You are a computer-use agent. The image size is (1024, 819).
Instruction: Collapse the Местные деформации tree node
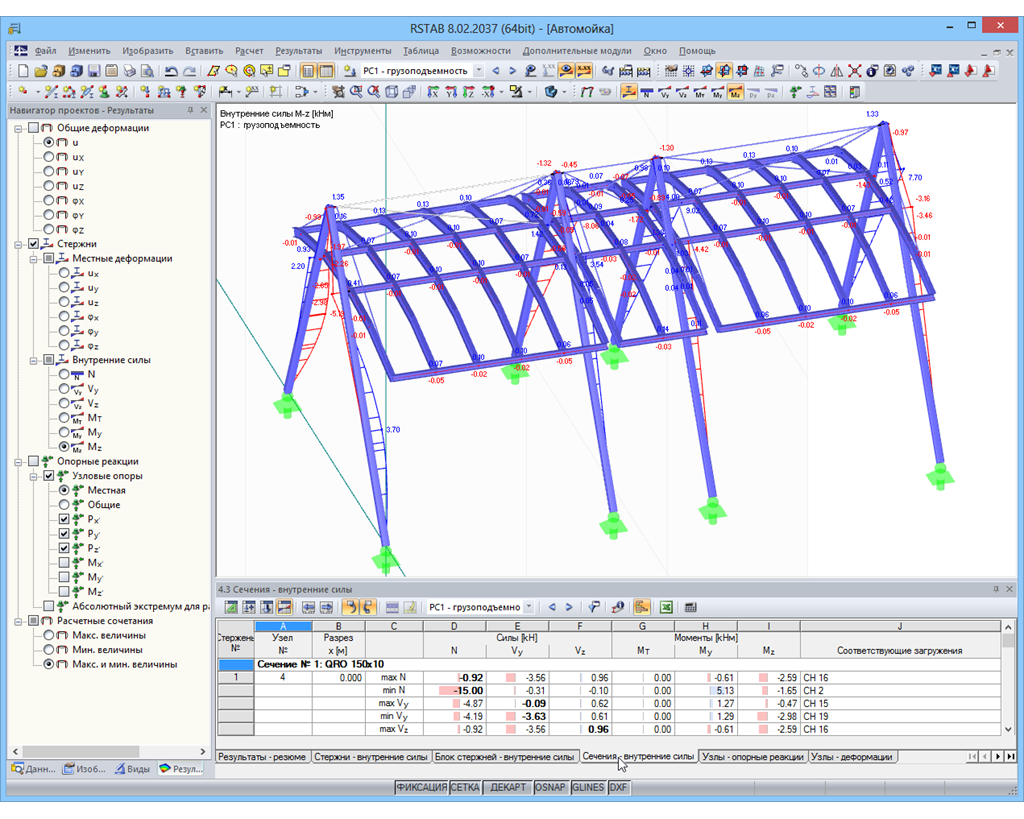point(34,259)
